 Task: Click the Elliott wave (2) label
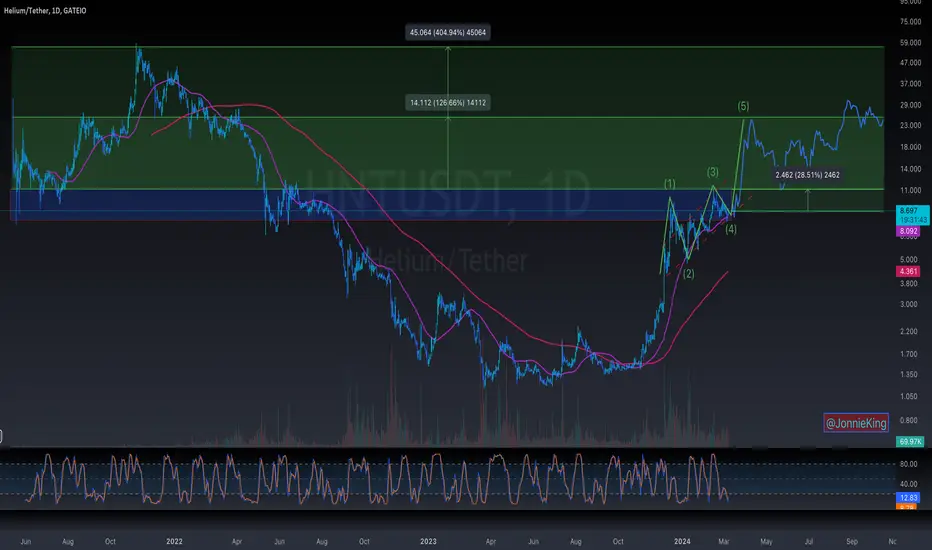pyautogui.click(x=688, y=274)
